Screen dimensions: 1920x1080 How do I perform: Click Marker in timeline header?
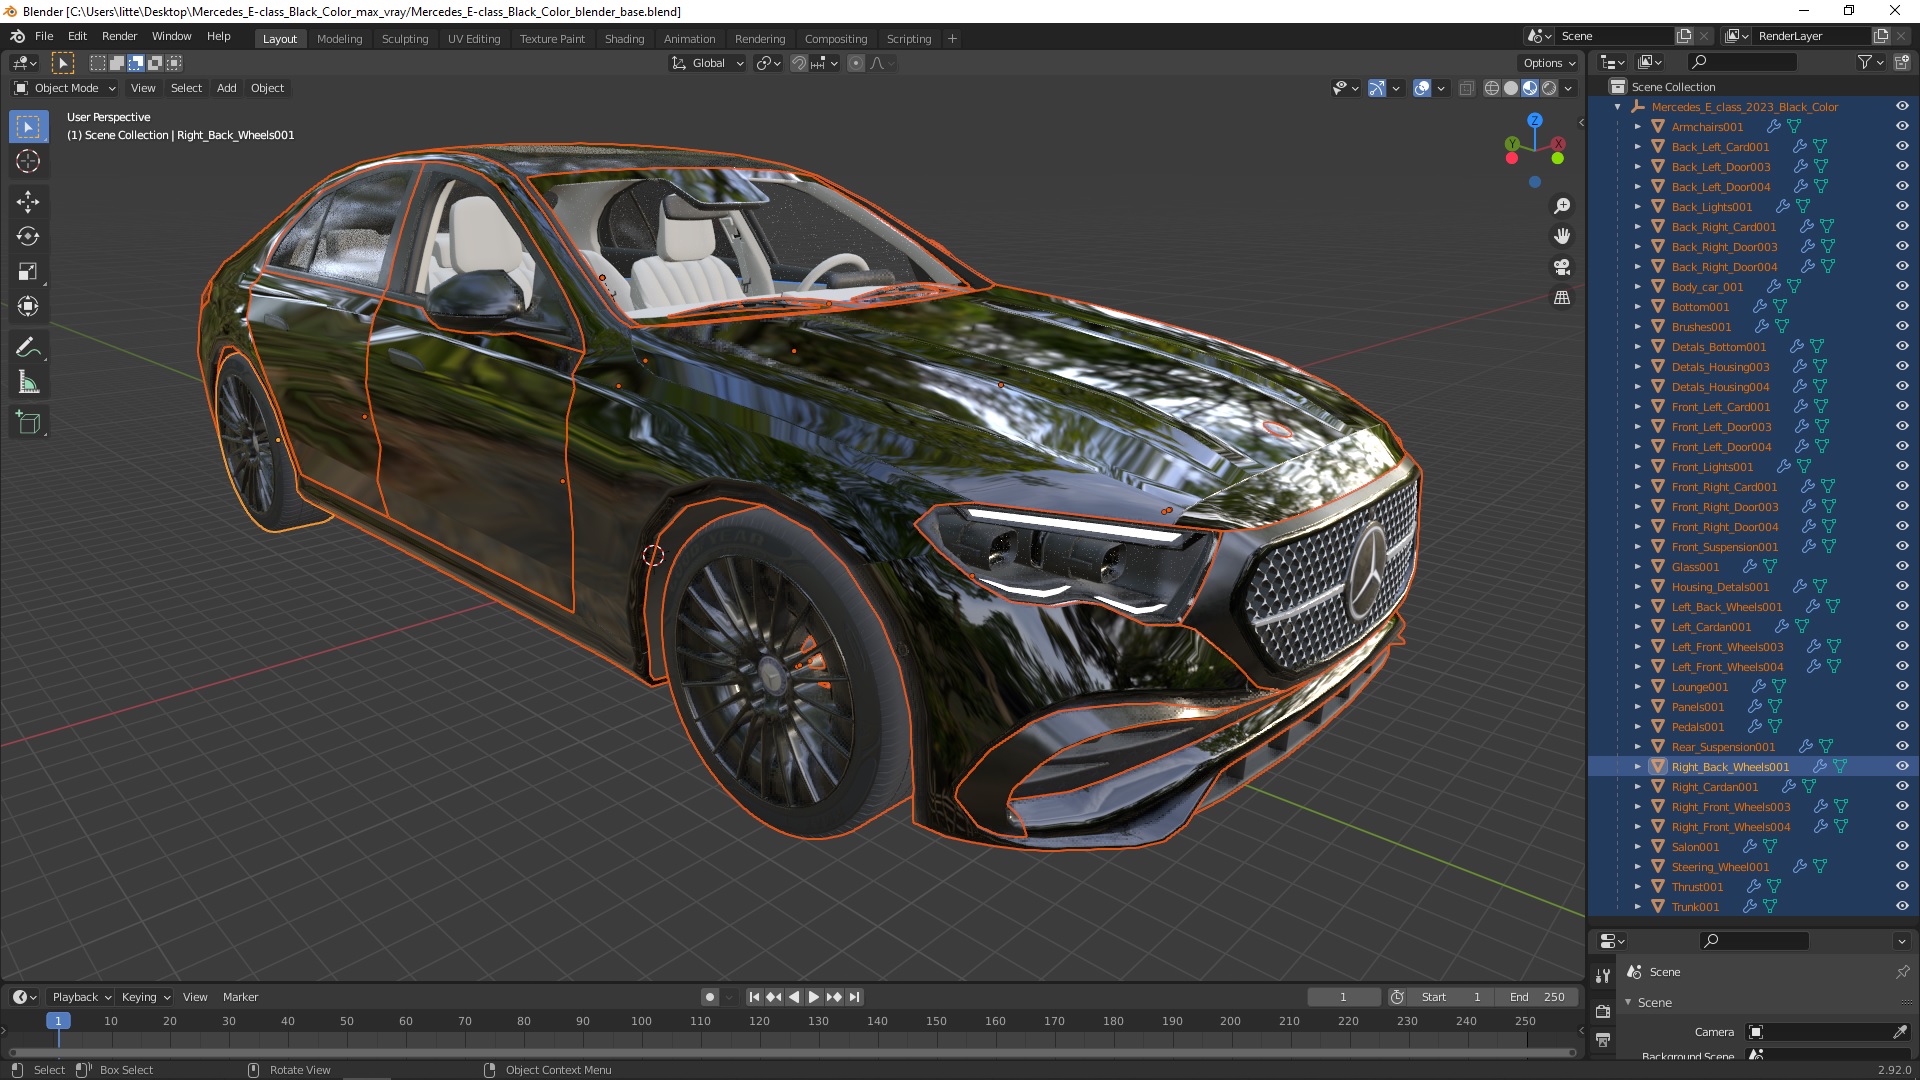tap(240, 997)
